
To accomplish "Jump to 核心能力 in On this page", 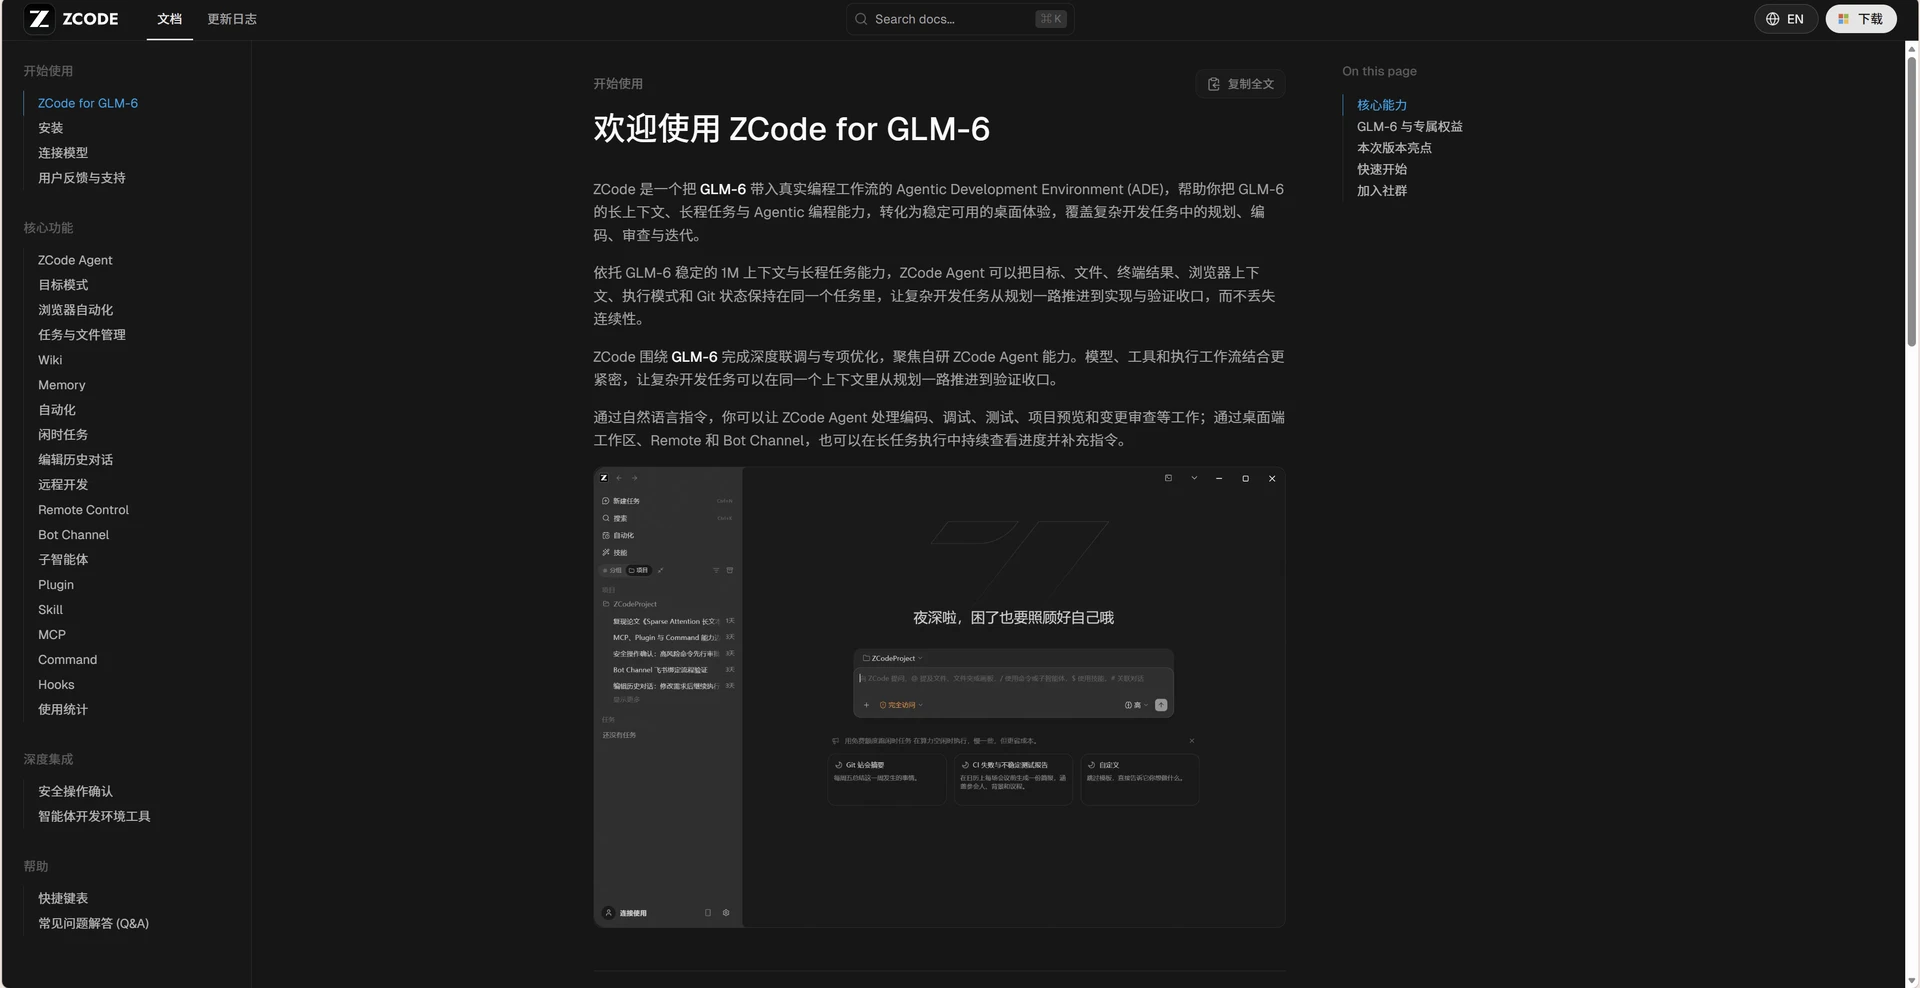I will click(1382, 105).
